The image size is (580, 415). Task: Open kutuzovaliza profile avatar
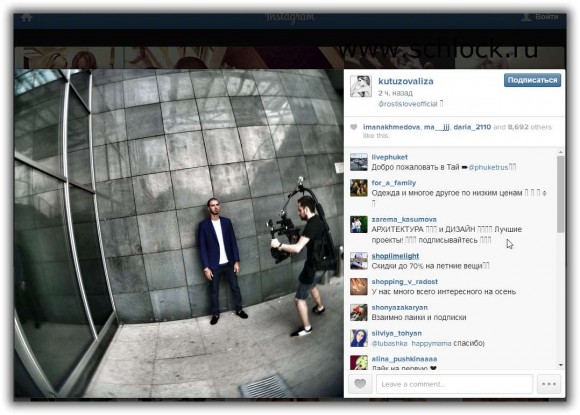click(361, 86)
